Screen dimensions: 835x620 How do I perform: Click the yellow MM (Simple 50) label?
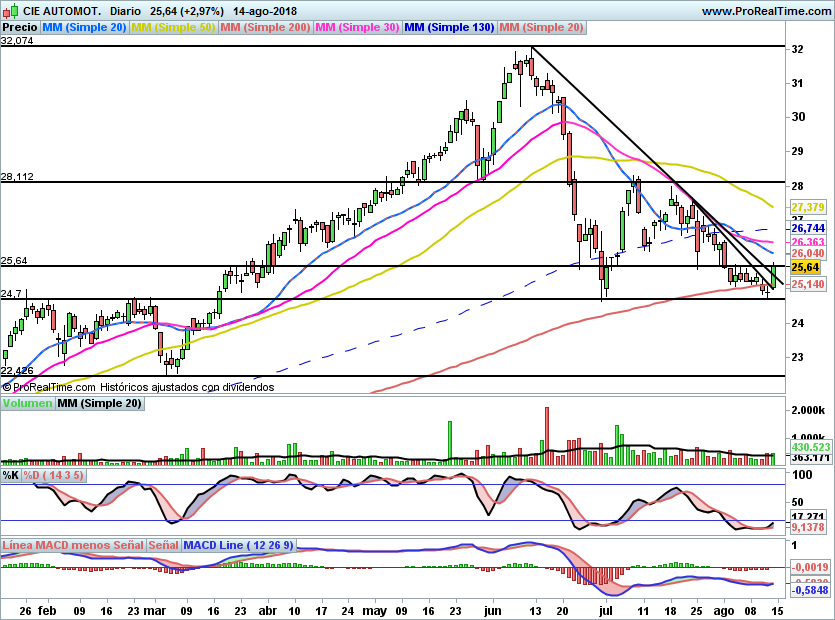pos(173,27)
